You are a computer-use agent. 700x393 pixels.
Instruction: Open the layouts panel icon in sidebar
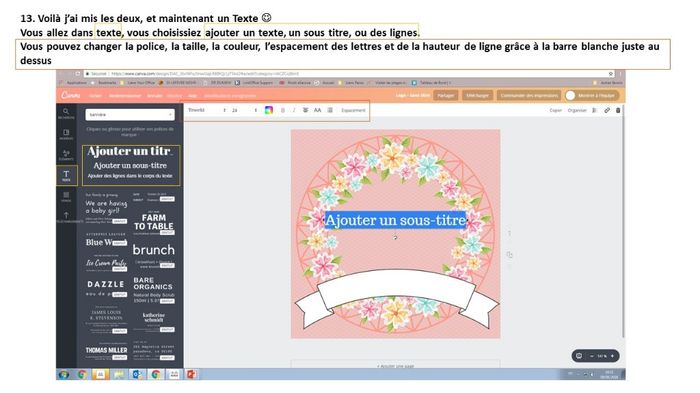[66, 134]
